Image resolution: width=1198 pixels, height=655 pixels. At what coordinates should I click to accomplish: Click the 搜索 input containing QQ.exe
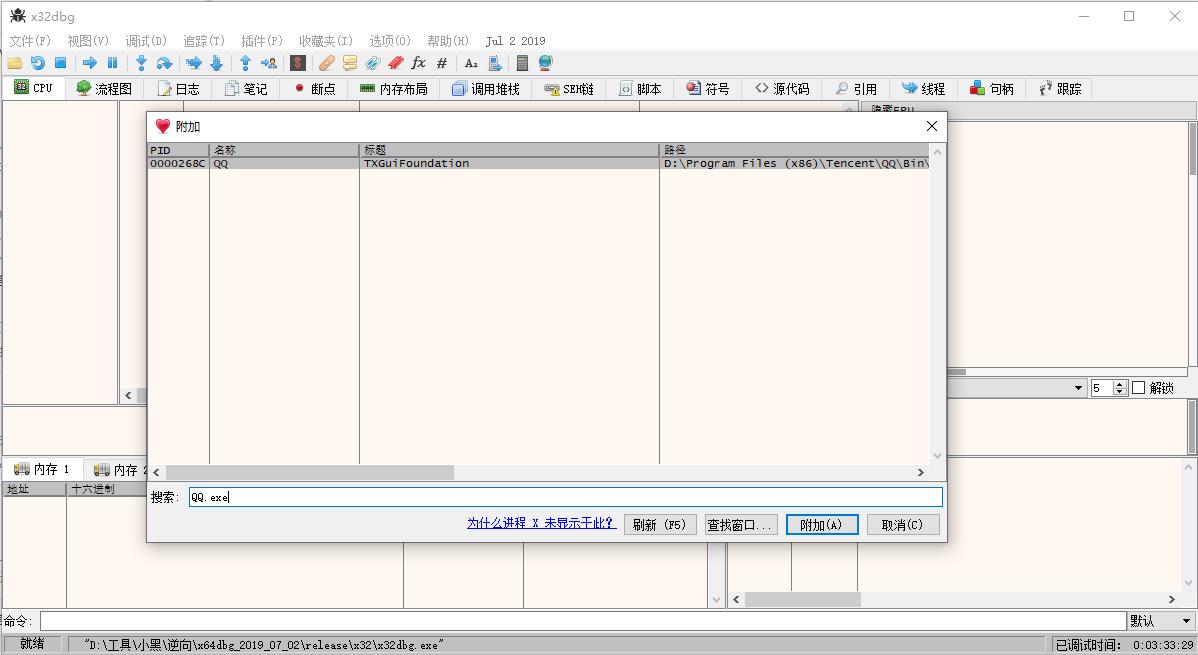[565, 496]
